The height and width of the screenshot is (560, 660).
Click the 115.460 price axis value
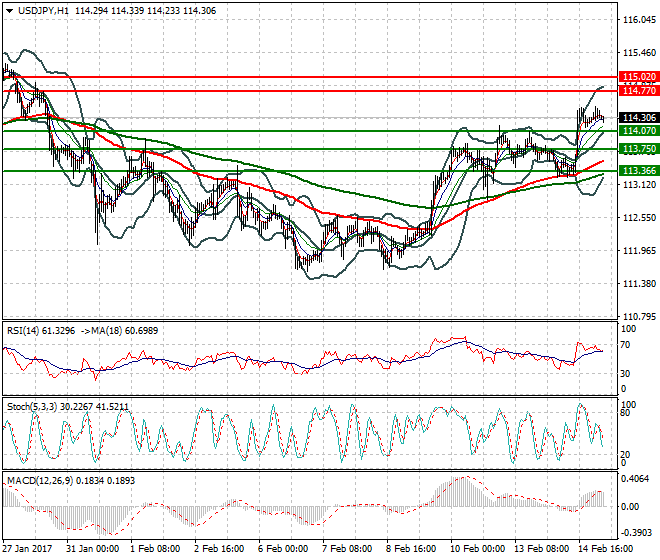click(x=639, y=53)
